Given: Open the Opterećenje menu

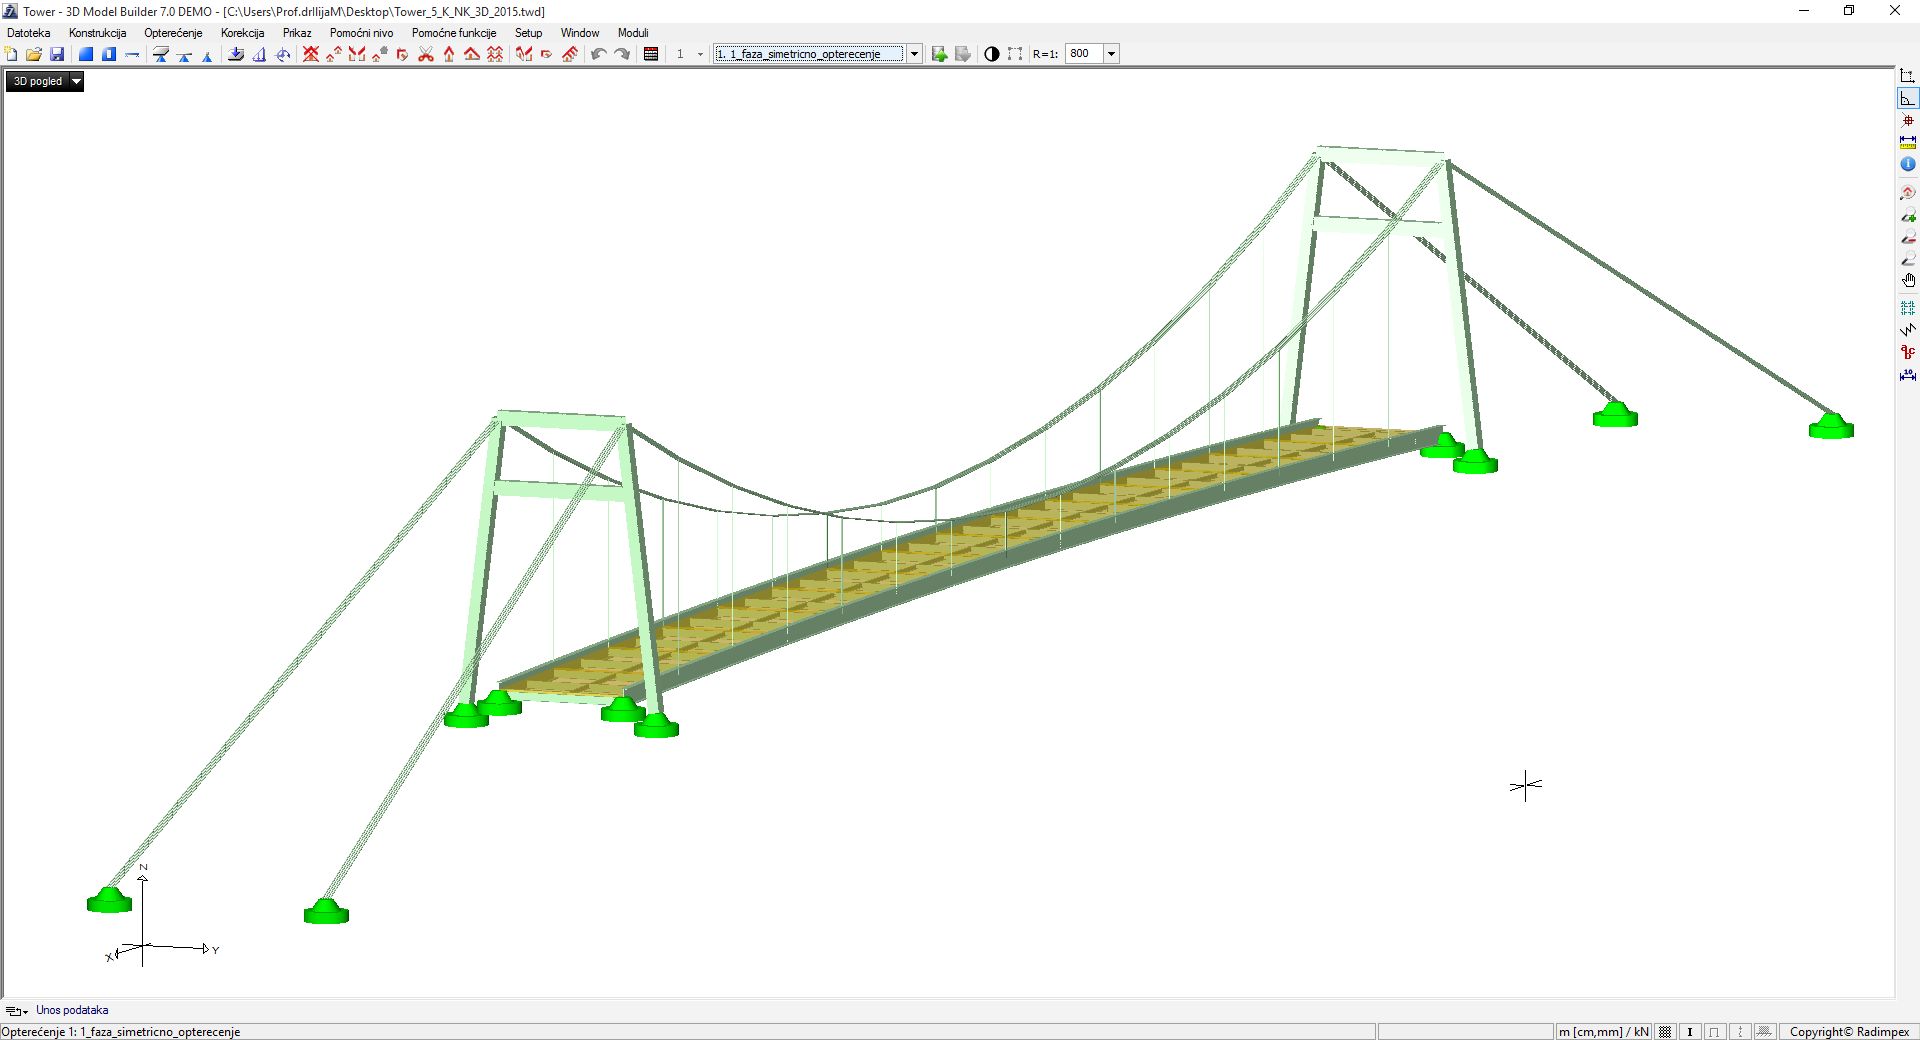Looking at the screenshot, I should click(x=173, y=33).
